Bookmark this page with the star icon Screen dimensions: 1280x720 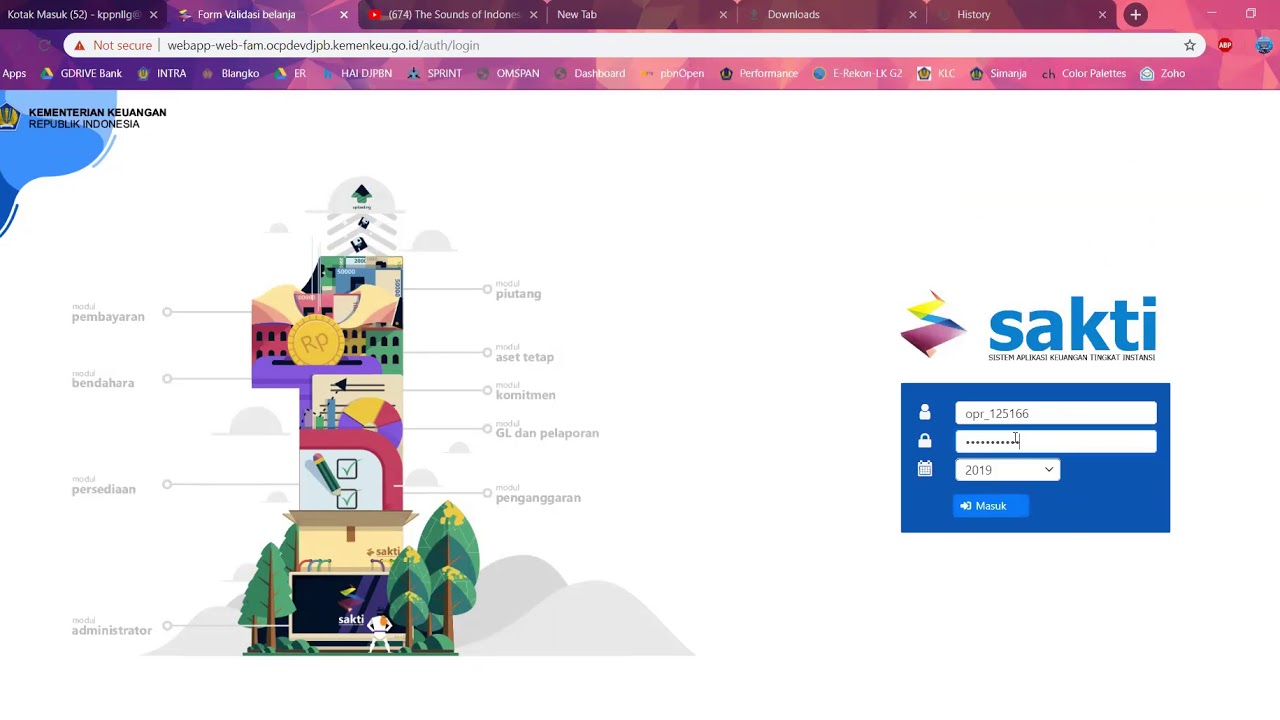(1190, 45)
